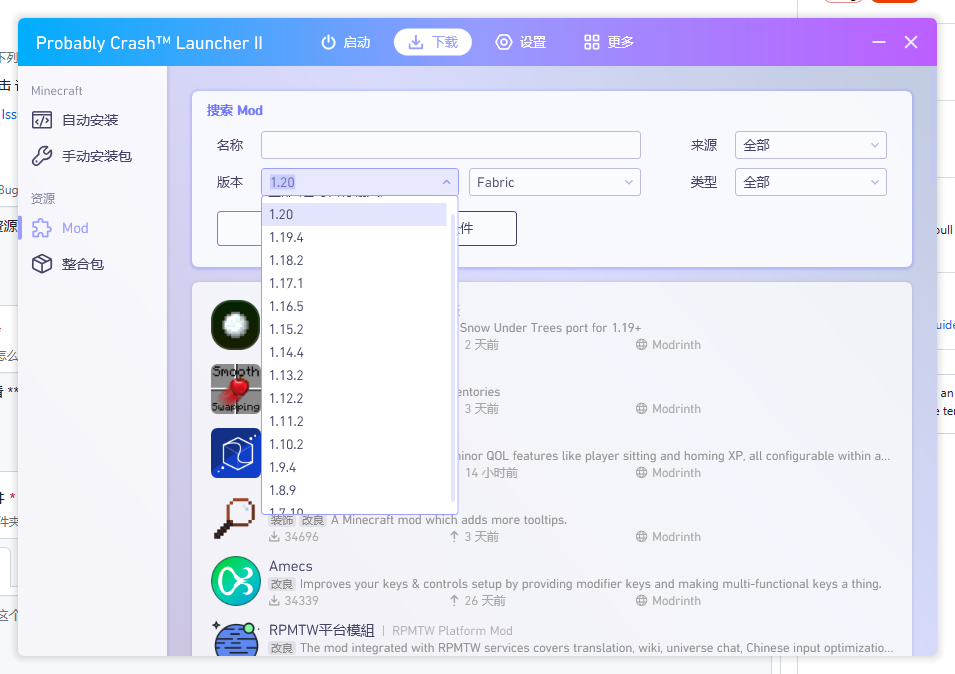Viewport: 955px width, 674px height.
Task: Click the Snow Under Trees mod icon
Action: coord(235,324)
